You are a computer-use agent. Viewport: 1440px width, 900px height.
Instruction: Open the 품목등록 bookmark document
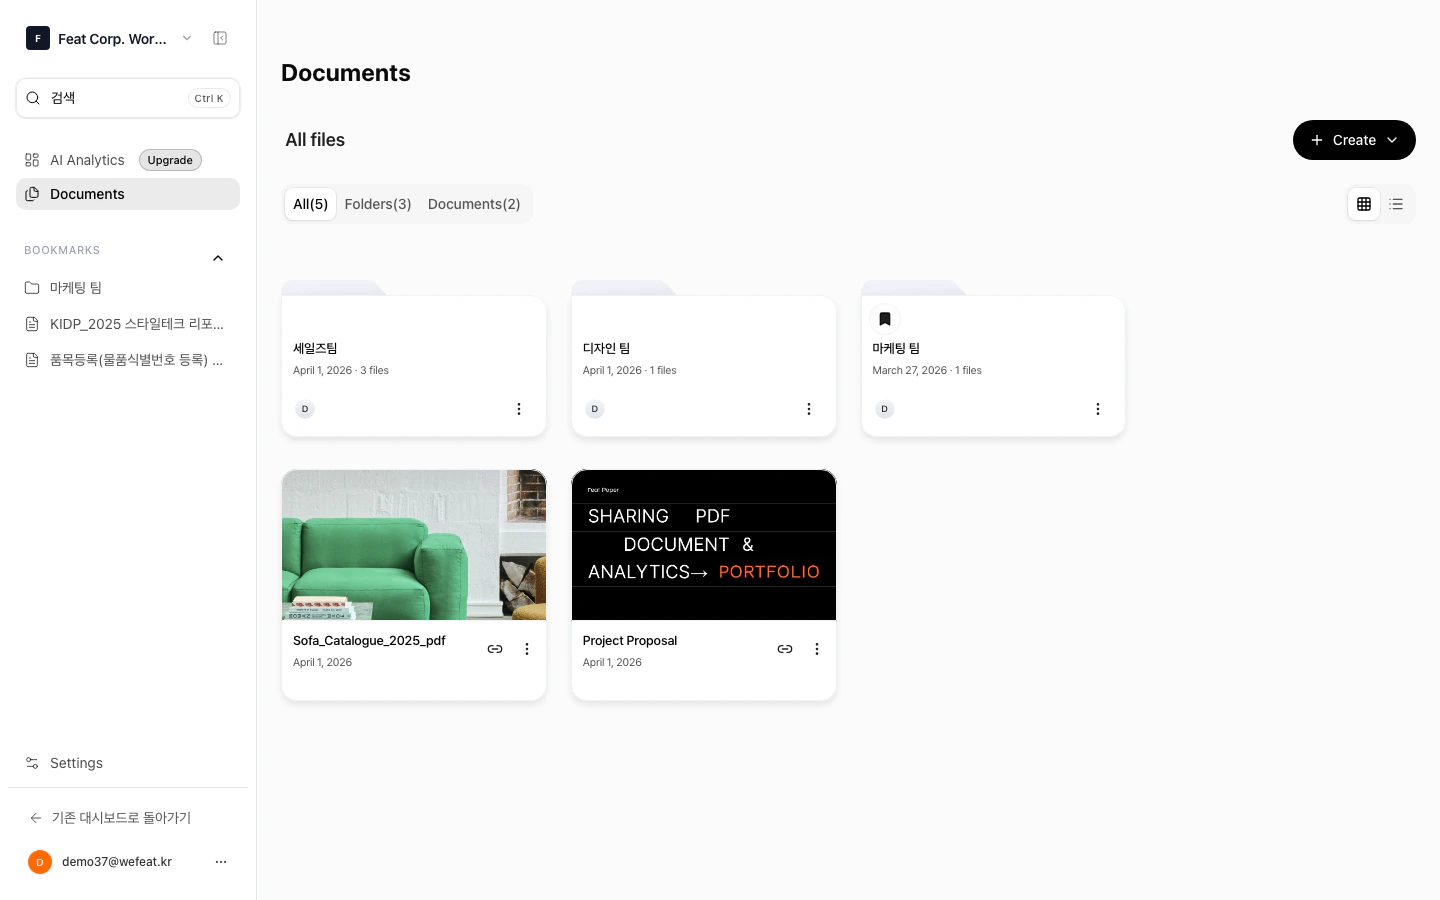tap(128, 360)
